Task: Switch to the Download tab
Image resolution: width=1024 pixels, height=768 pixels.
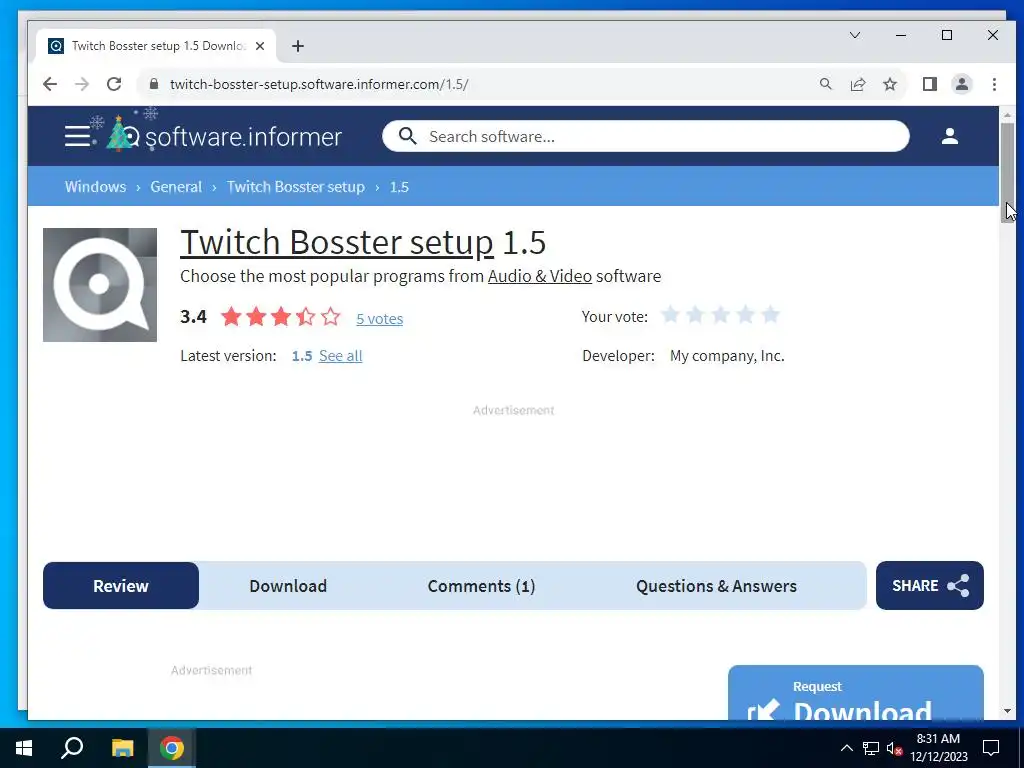Action: (x=288, y=586)
